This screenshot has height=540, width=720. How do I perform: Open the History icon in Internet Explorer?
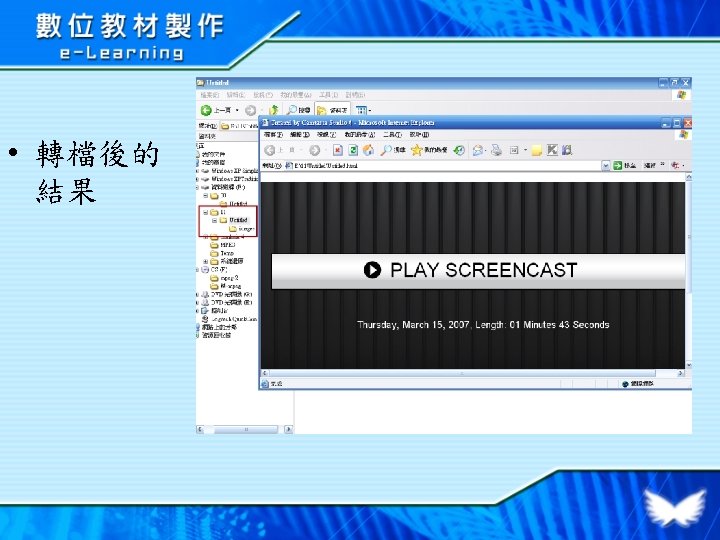459,150
